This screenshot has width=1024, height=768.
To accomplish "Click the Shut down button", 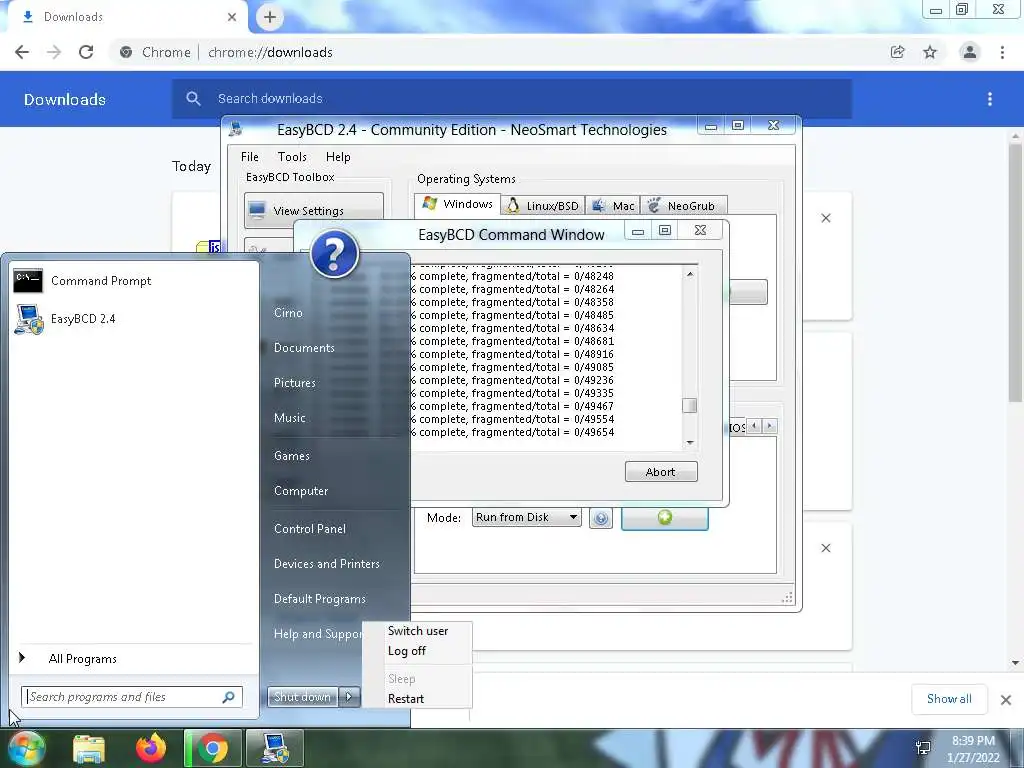I will (x=302, y=697).
